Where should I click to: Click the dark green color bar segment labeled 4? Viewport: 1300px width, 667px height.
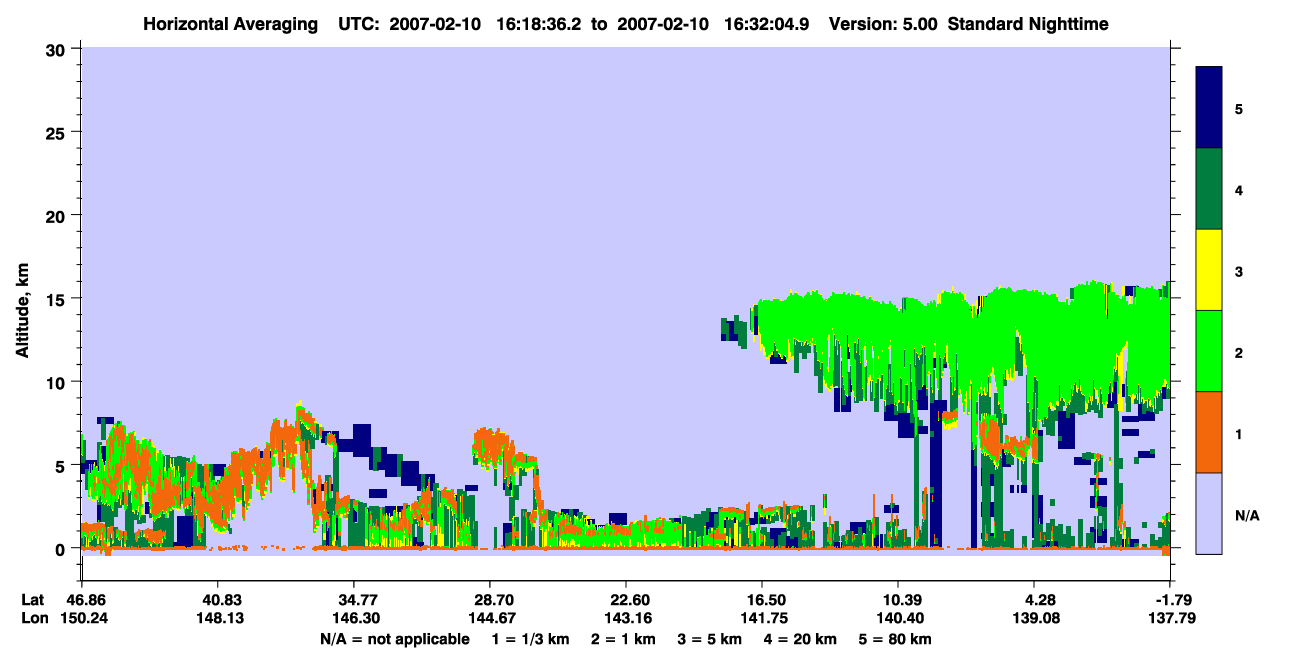pyautogui.click(x=1210, y=189)
